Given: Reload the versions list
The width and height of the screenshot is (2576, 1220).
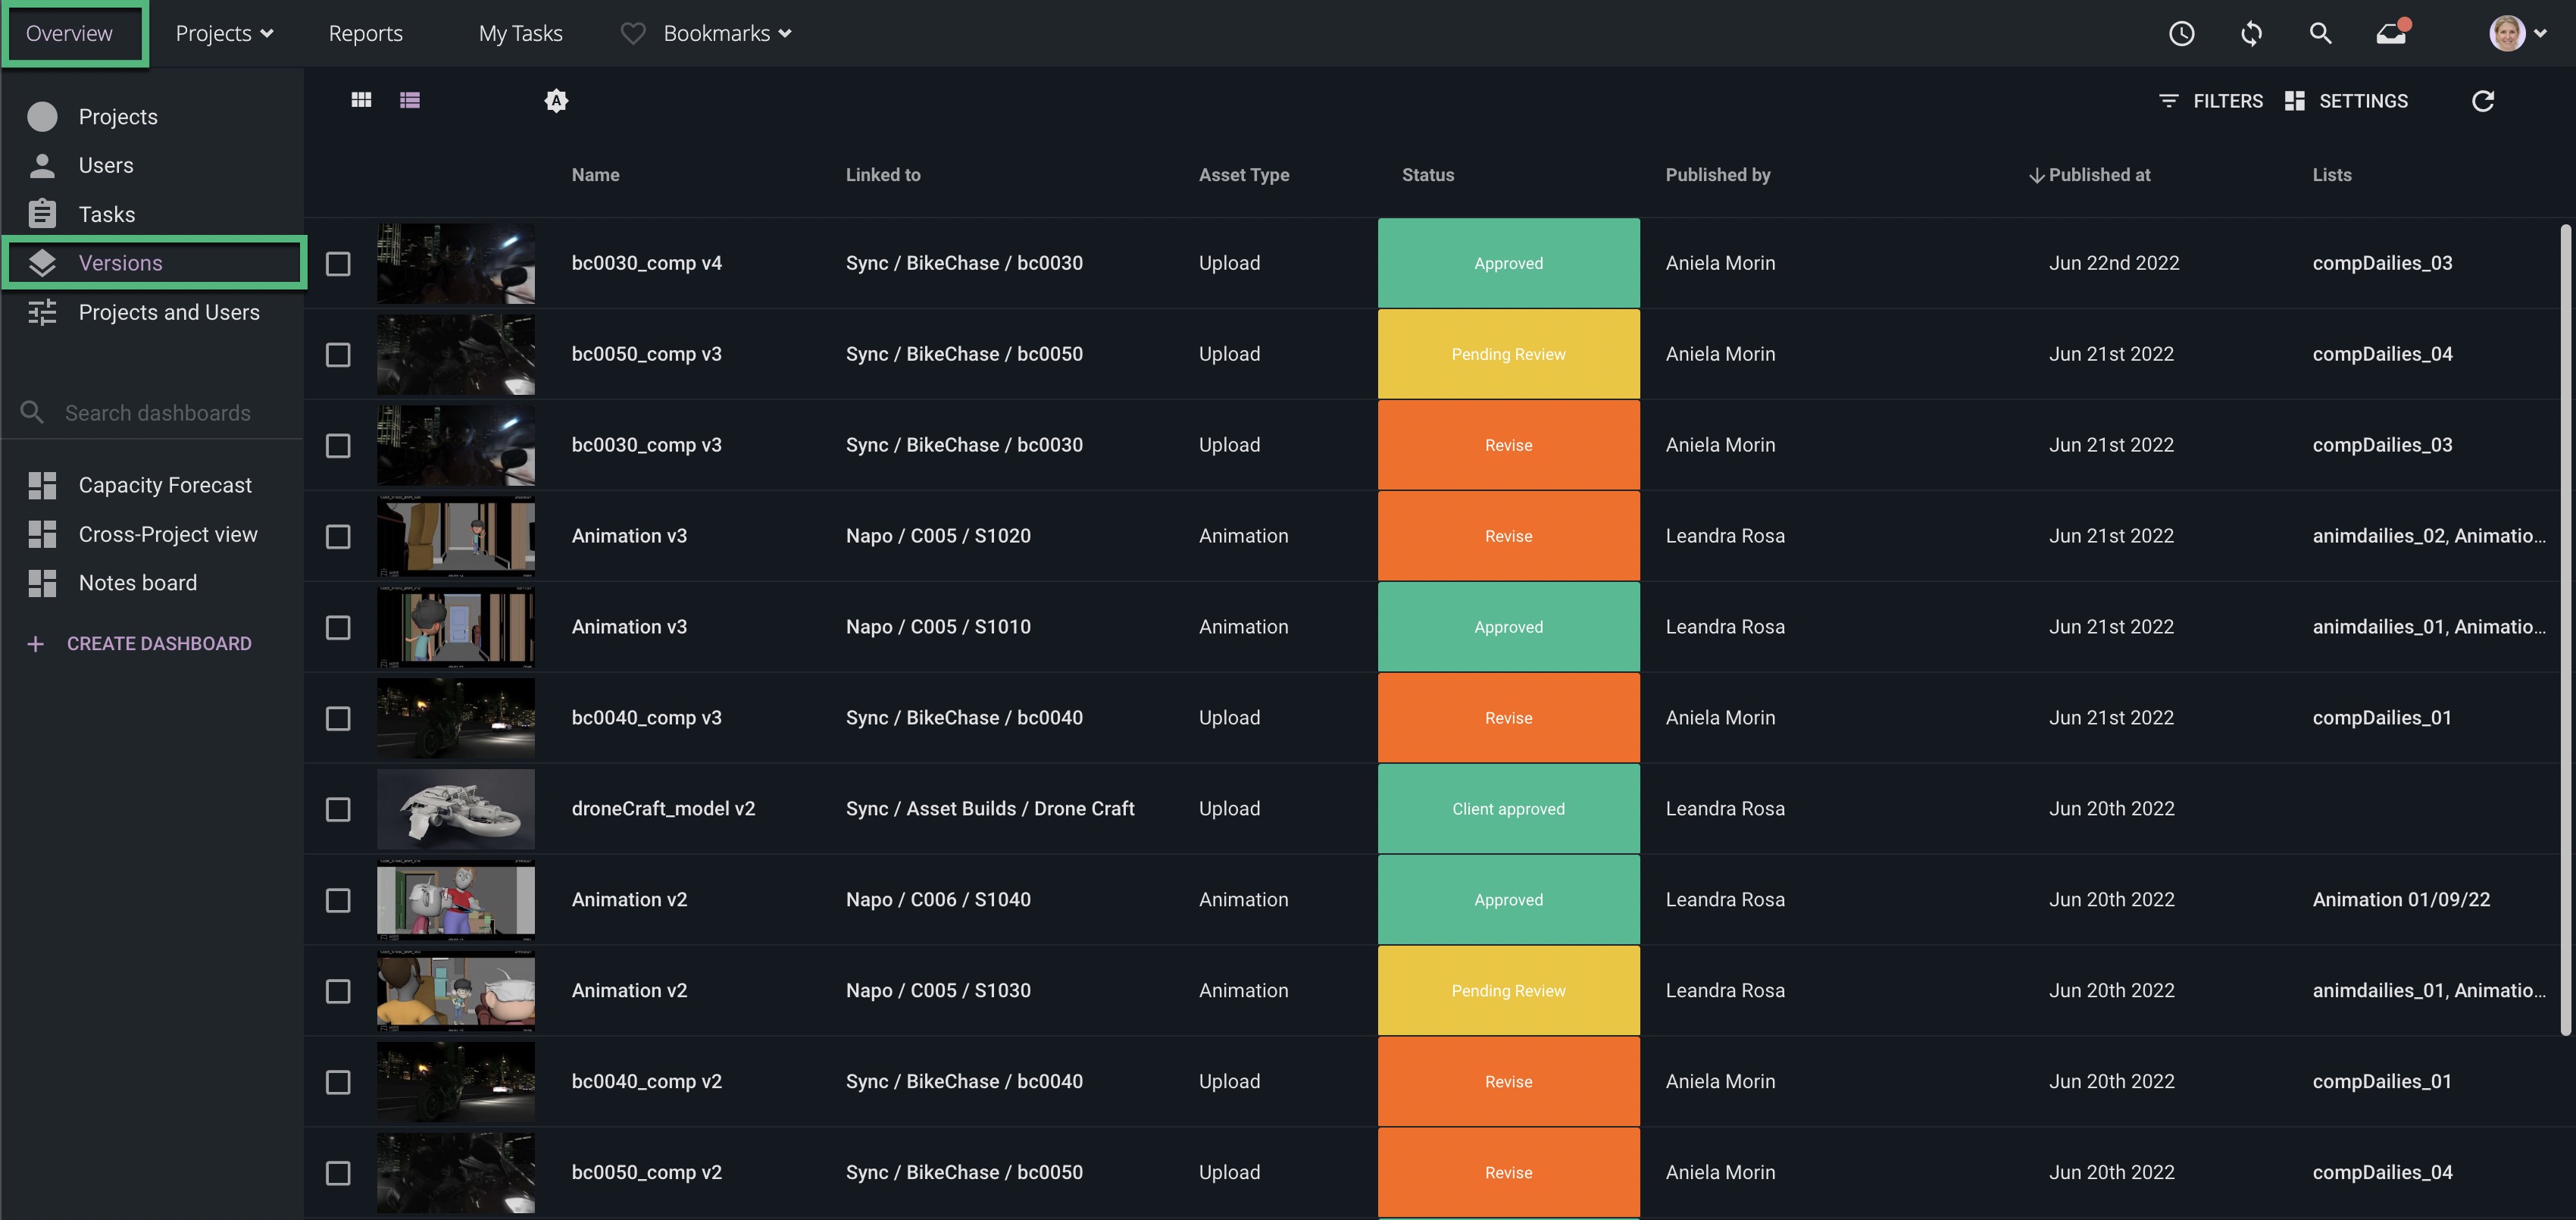Looking at the screenshot, I should 2482,101.
